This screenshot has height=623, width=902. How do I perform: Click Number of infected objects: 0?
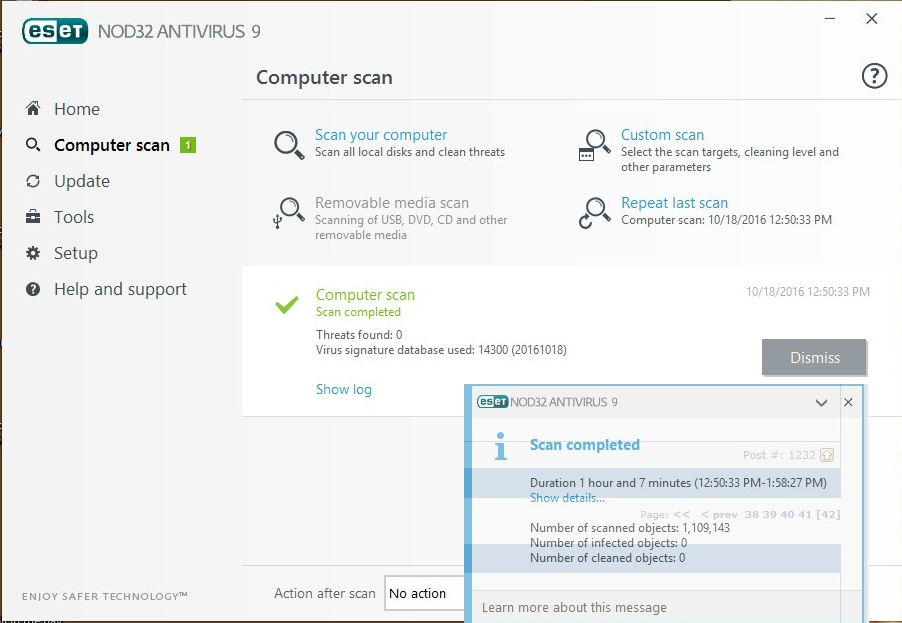coord(609,542)
